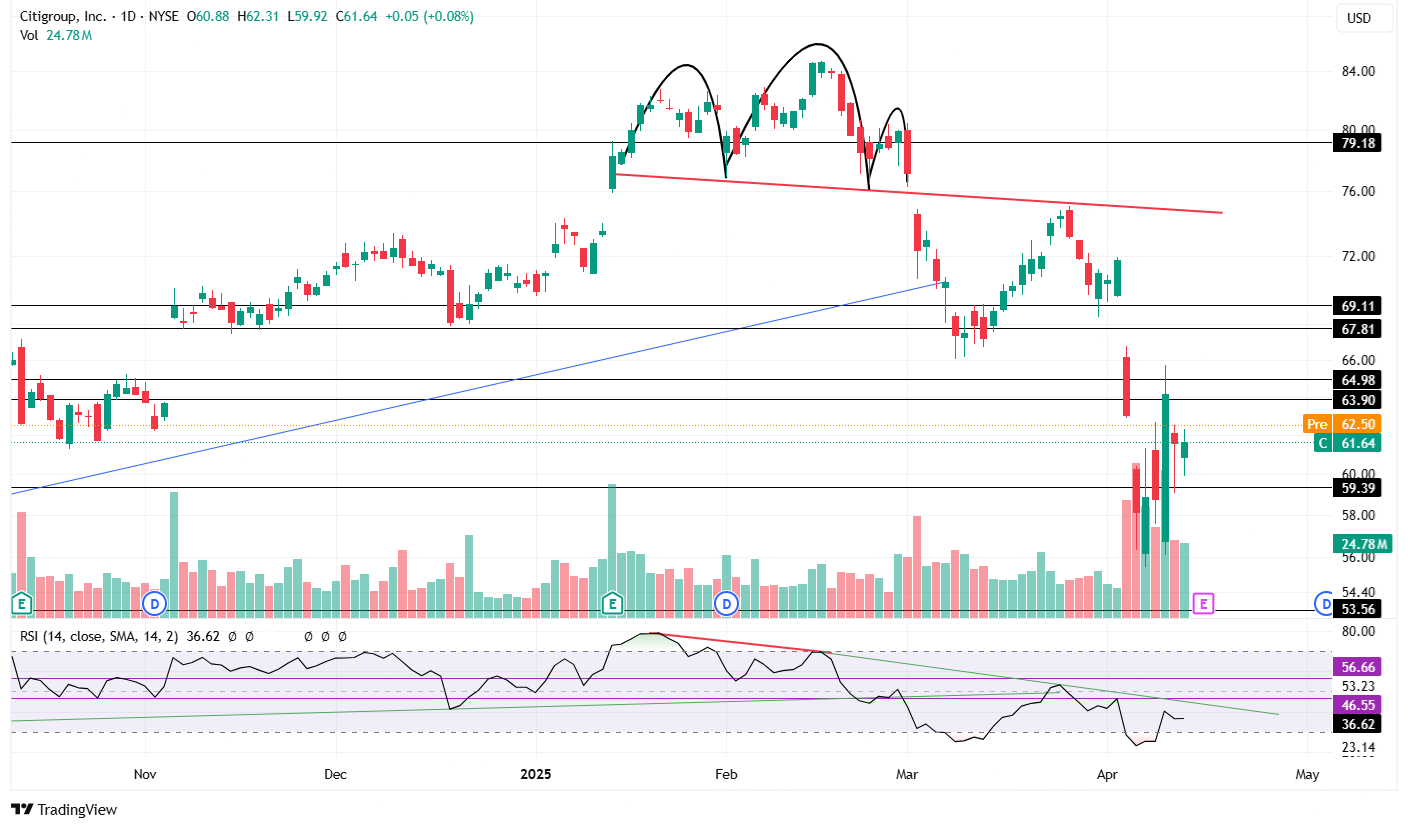Click the purple upcoming earnings E marker
The image size is (1408, 828).
pyautogui.click(x=1204, y=603)
